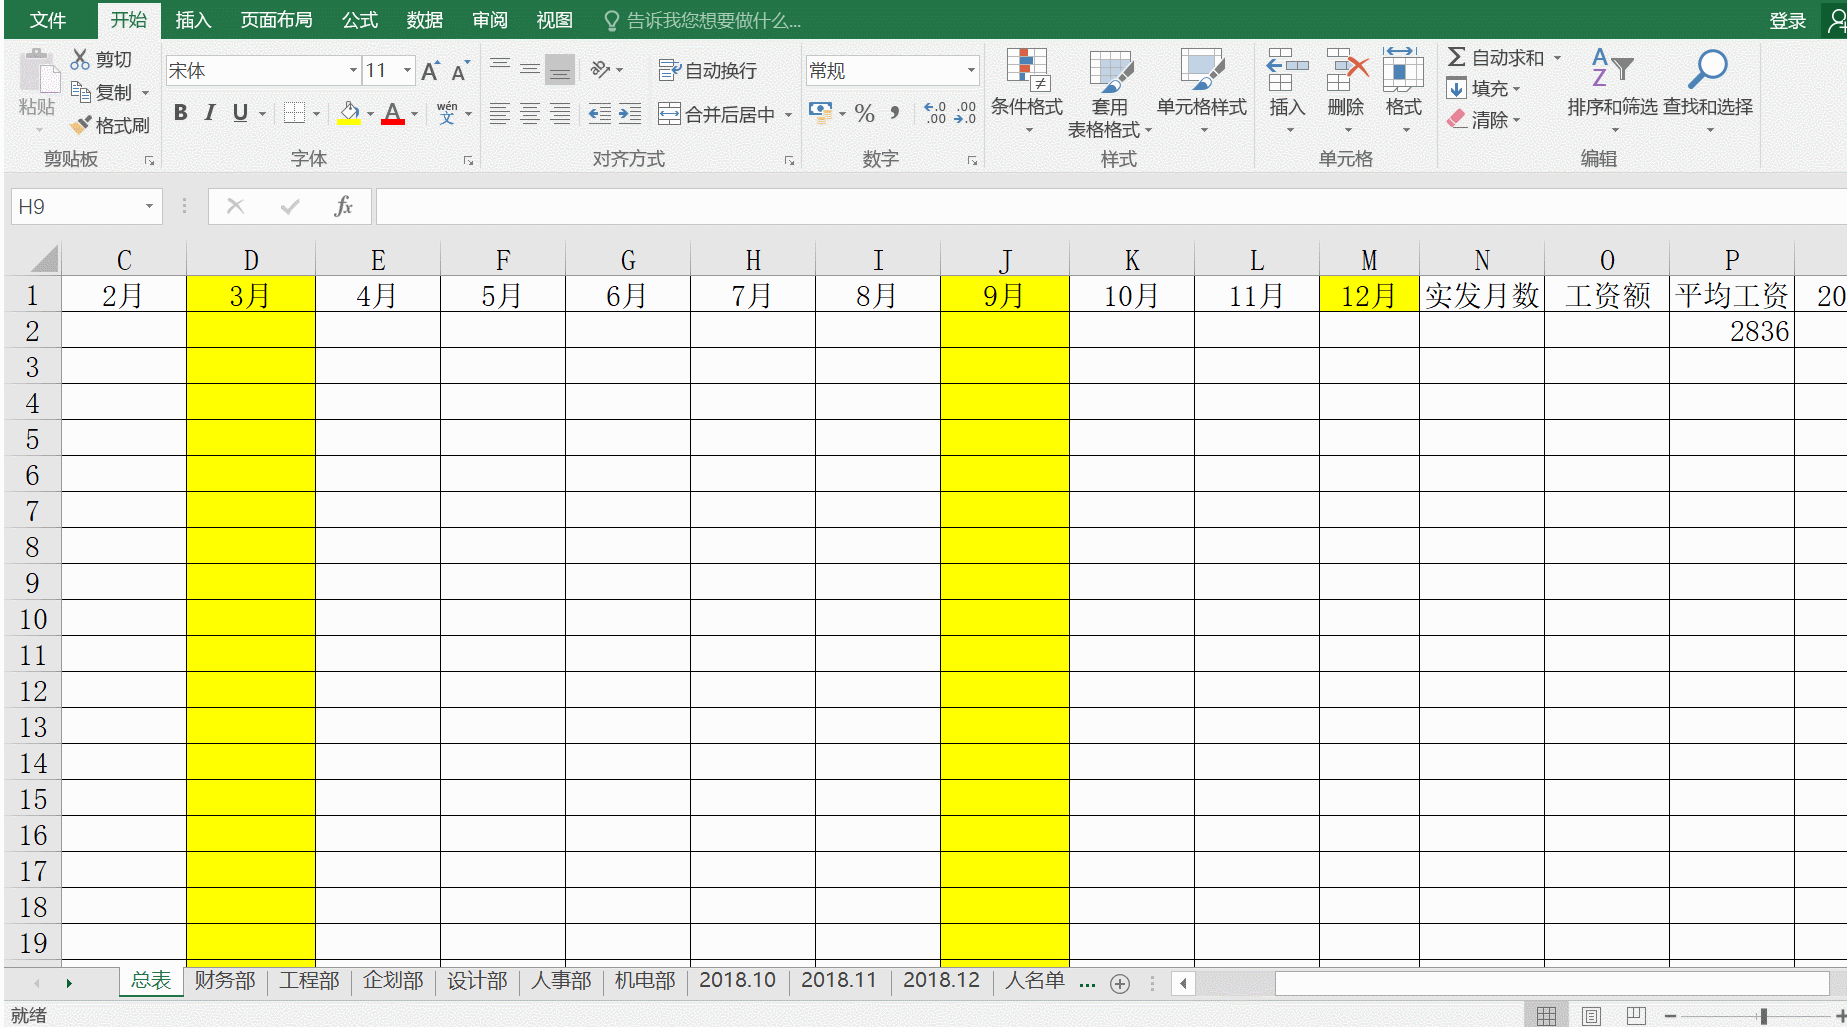Align cell text to the right
Viewport: 1847px width, 1027px height.
(560, 113)
